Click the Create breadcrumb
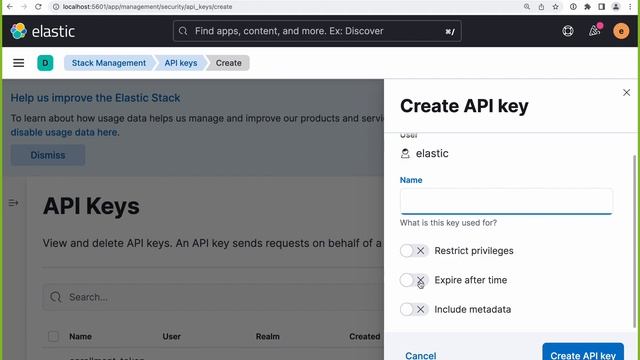This screenshot has width=640, height=360. 229,63
